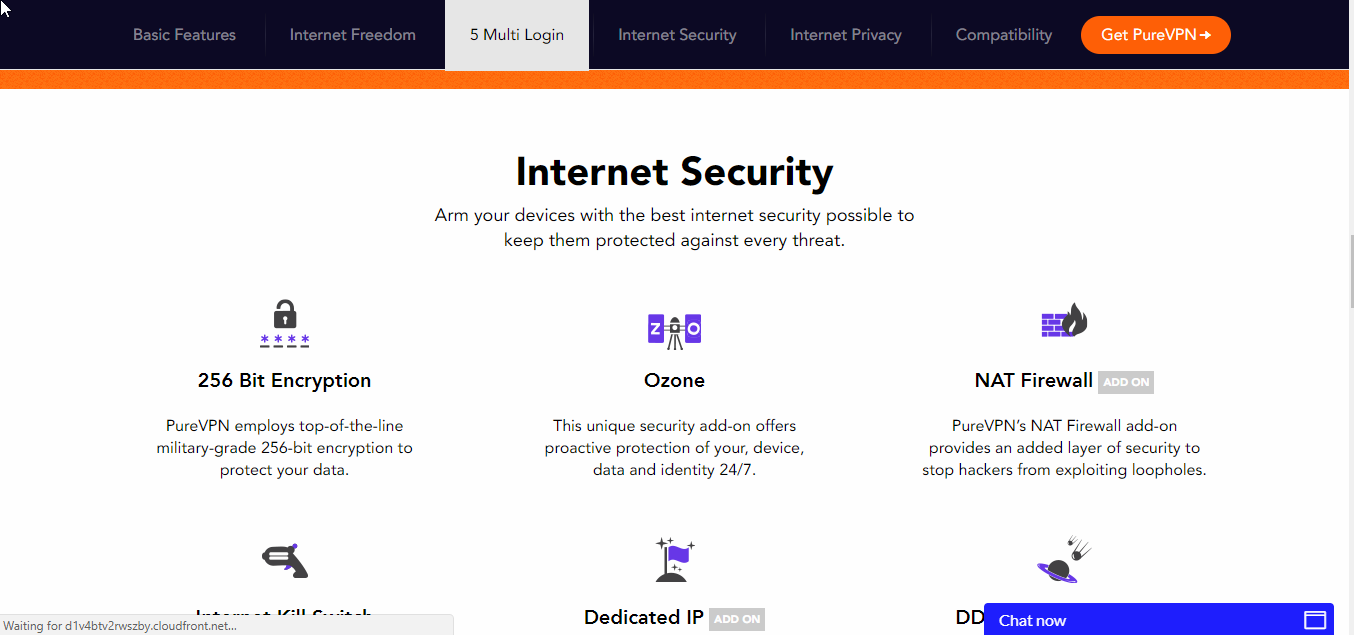Click the Ozone heading text
The height and width of the screenshot is (635, 1354).
[674, 381]
